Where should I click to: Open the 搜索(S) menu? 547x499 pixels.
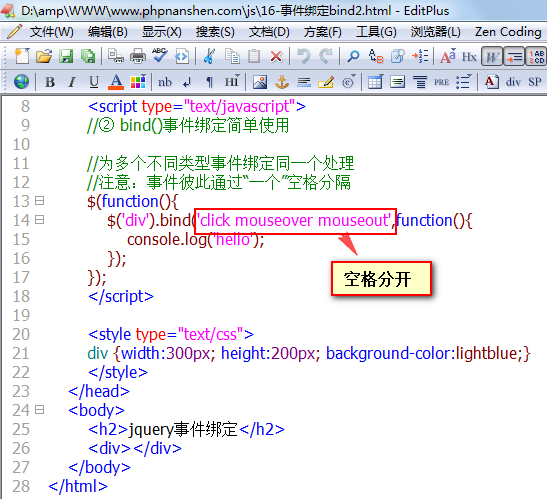point(215,32)
